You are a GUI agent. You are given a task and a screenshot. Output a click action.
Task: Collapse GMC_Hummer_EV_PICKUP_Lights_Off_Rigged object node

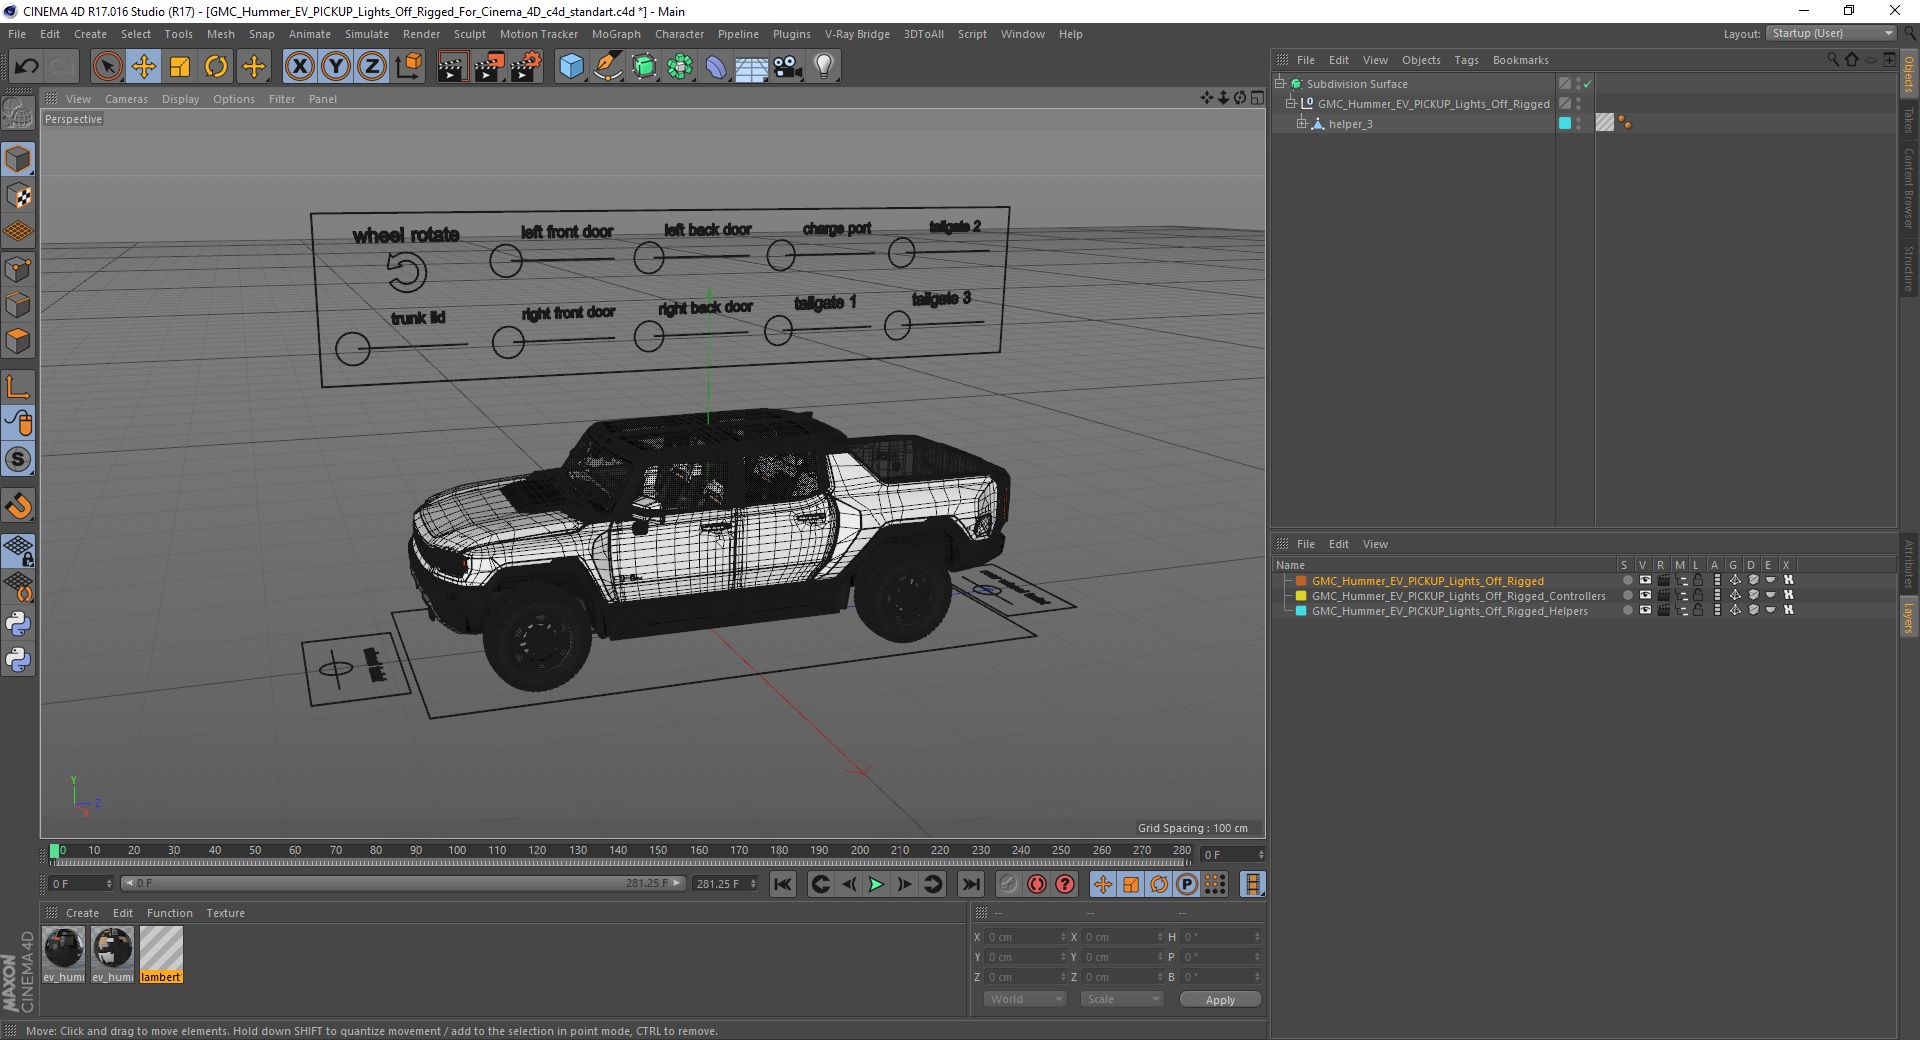click(1291, 103)
